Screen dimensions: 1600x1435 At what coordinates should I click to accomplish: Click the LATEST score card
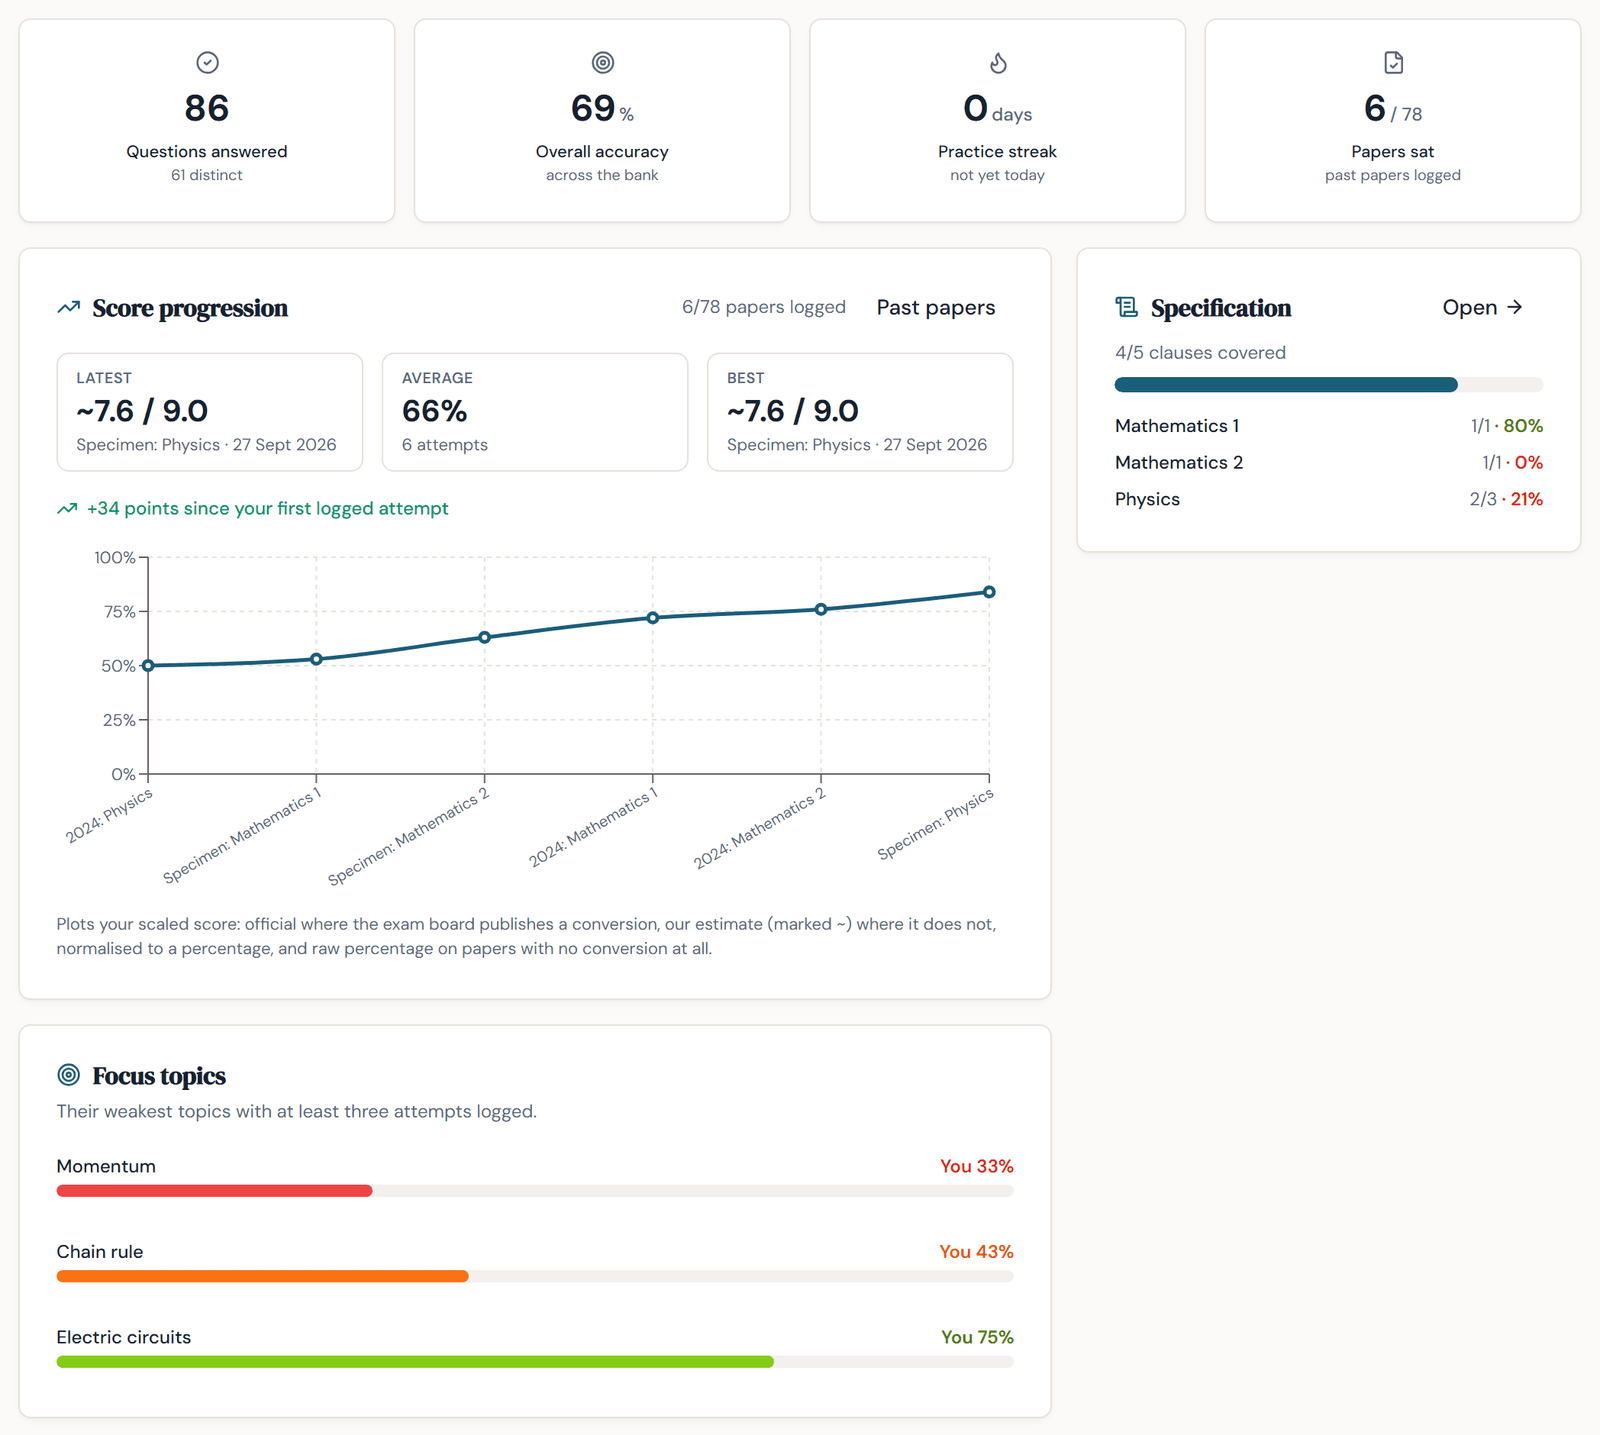[210, 412]
